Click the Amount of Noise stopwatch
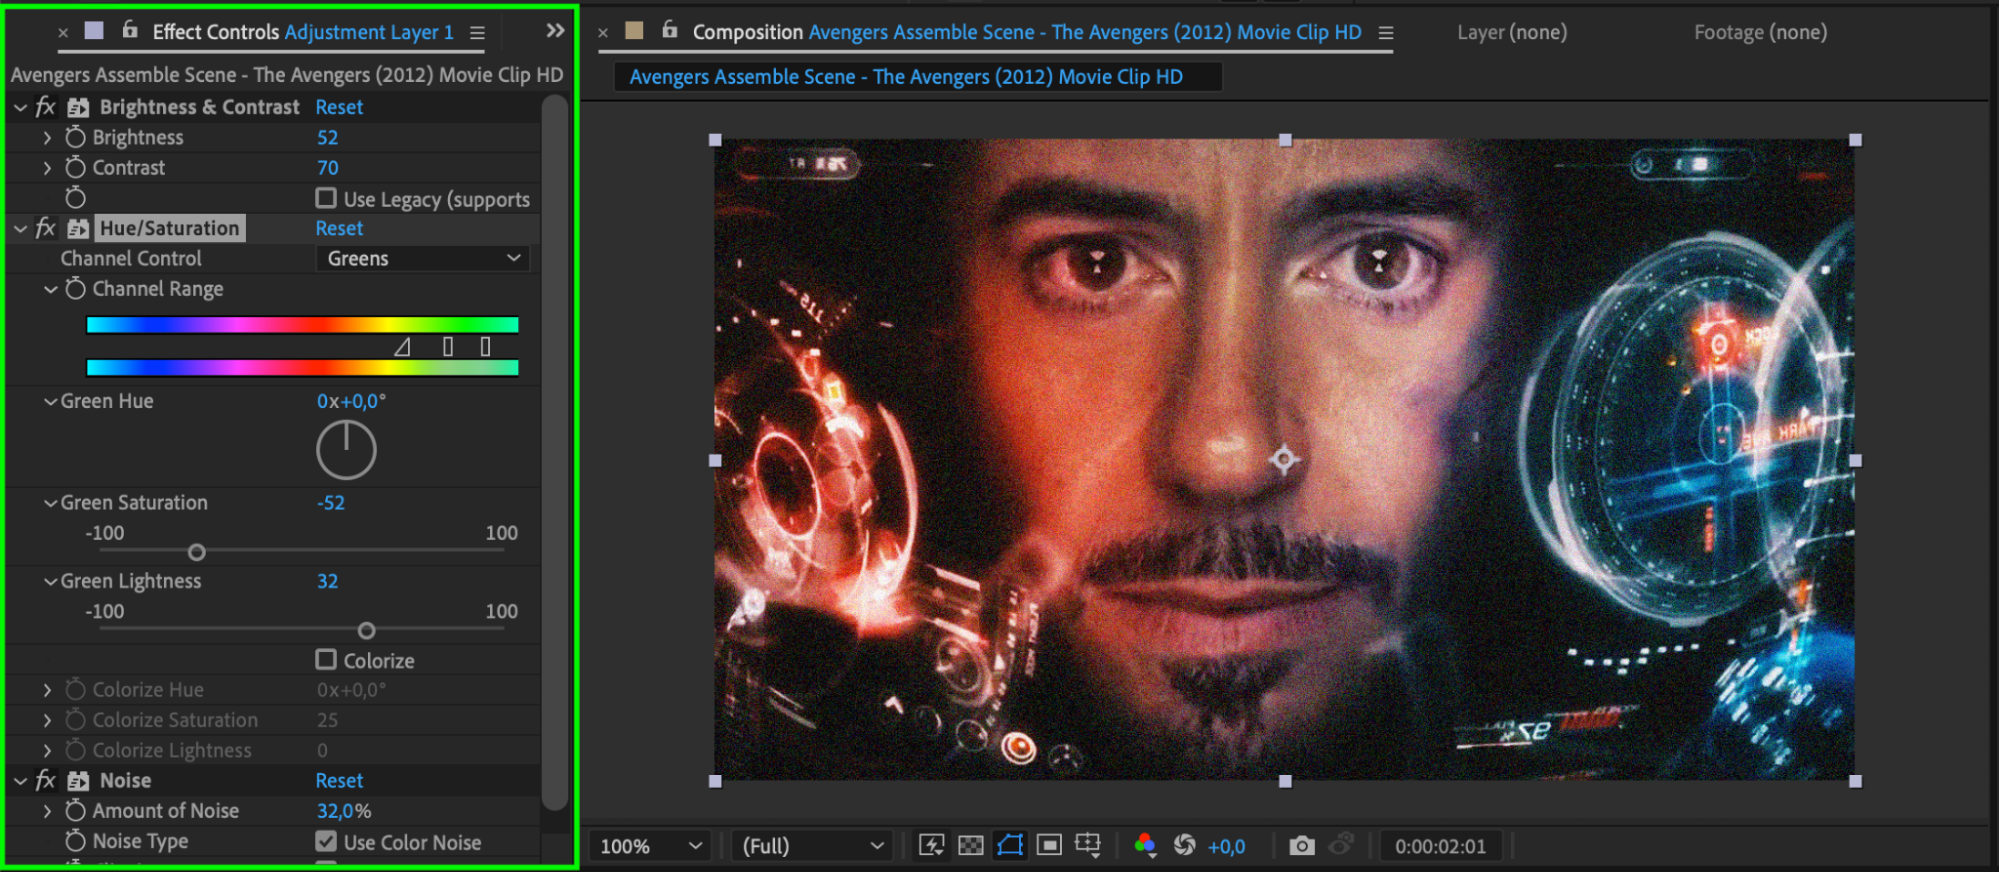Screen dimensions: 1999x872 pyautogui.click(x=76, y=810)
